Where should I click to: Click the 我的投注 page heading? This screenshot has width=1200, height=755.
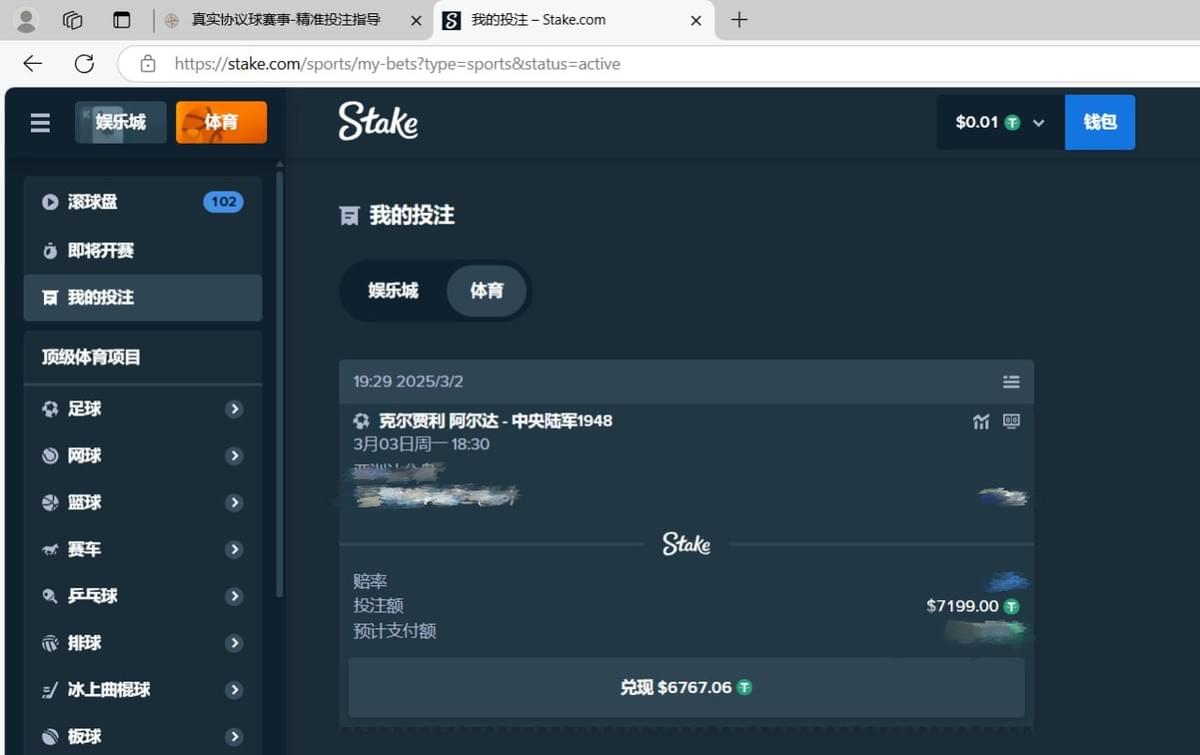pos(412,215)
